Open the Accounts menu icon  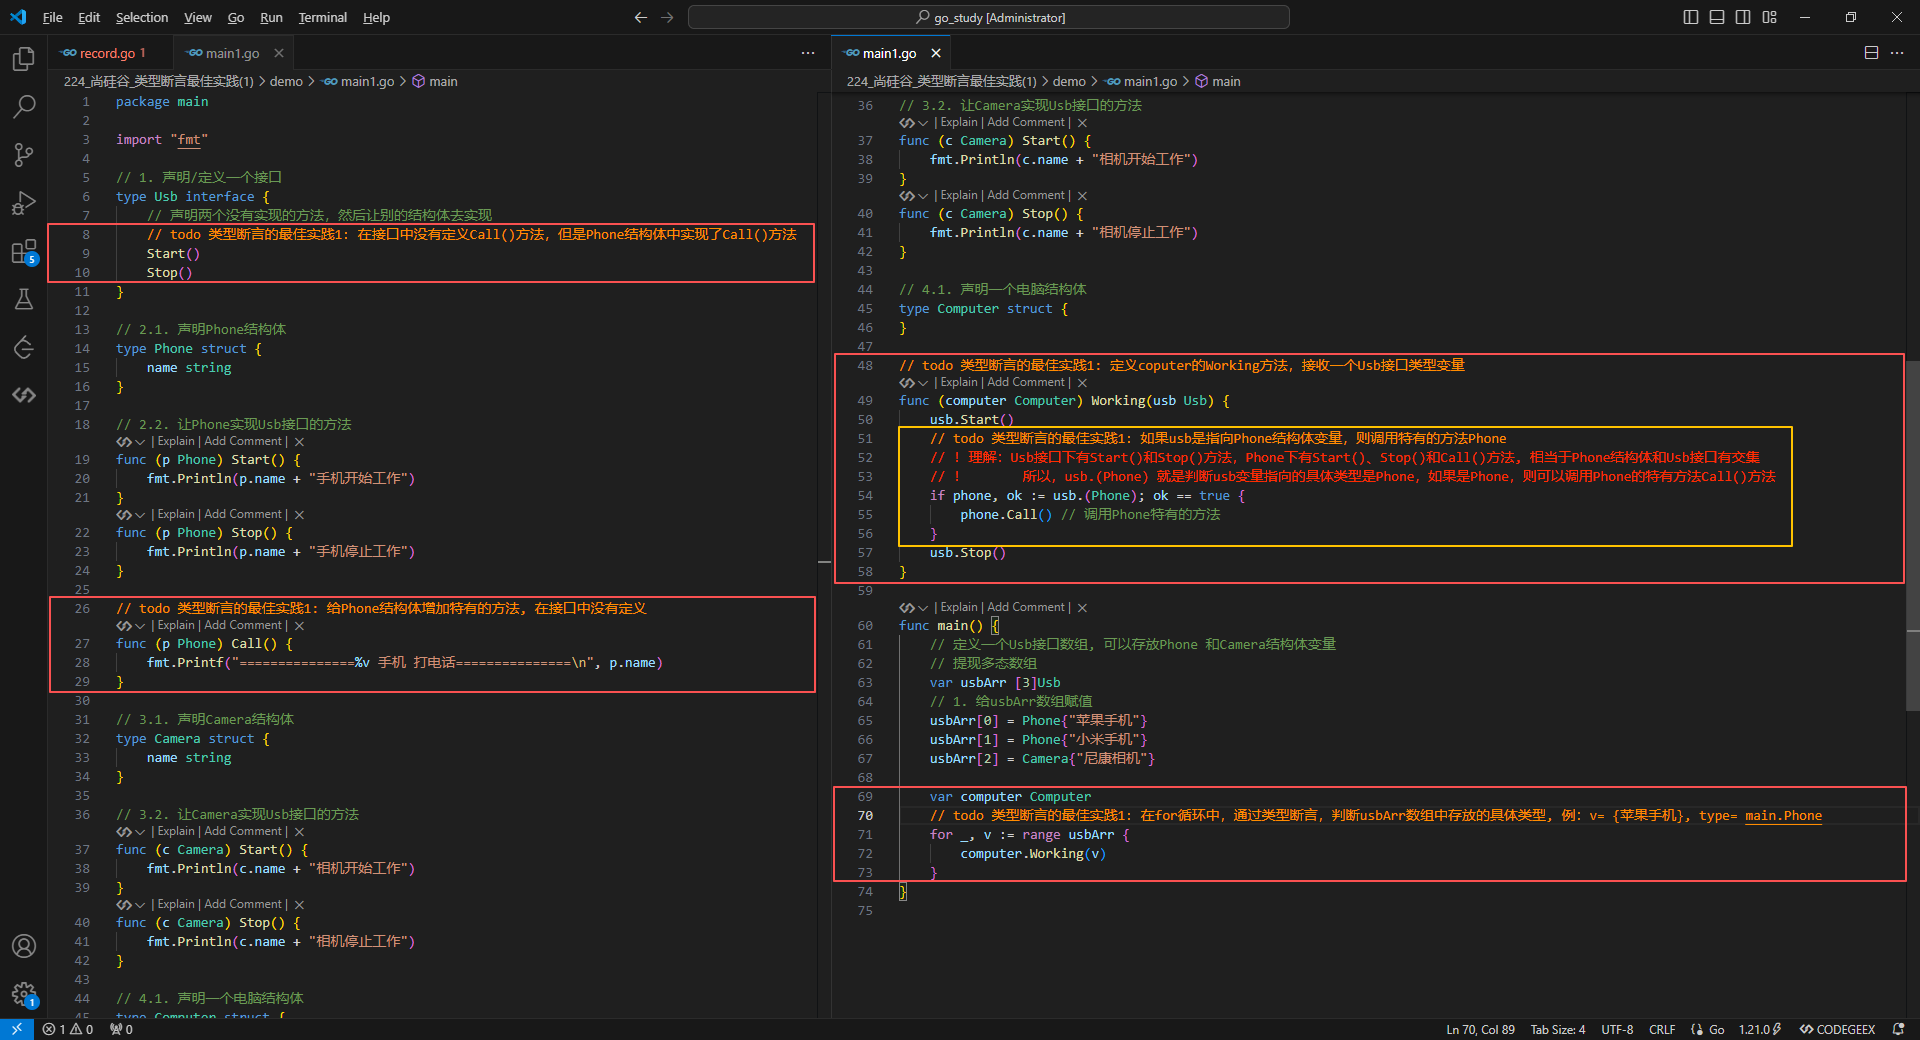[x=24, y=946]
